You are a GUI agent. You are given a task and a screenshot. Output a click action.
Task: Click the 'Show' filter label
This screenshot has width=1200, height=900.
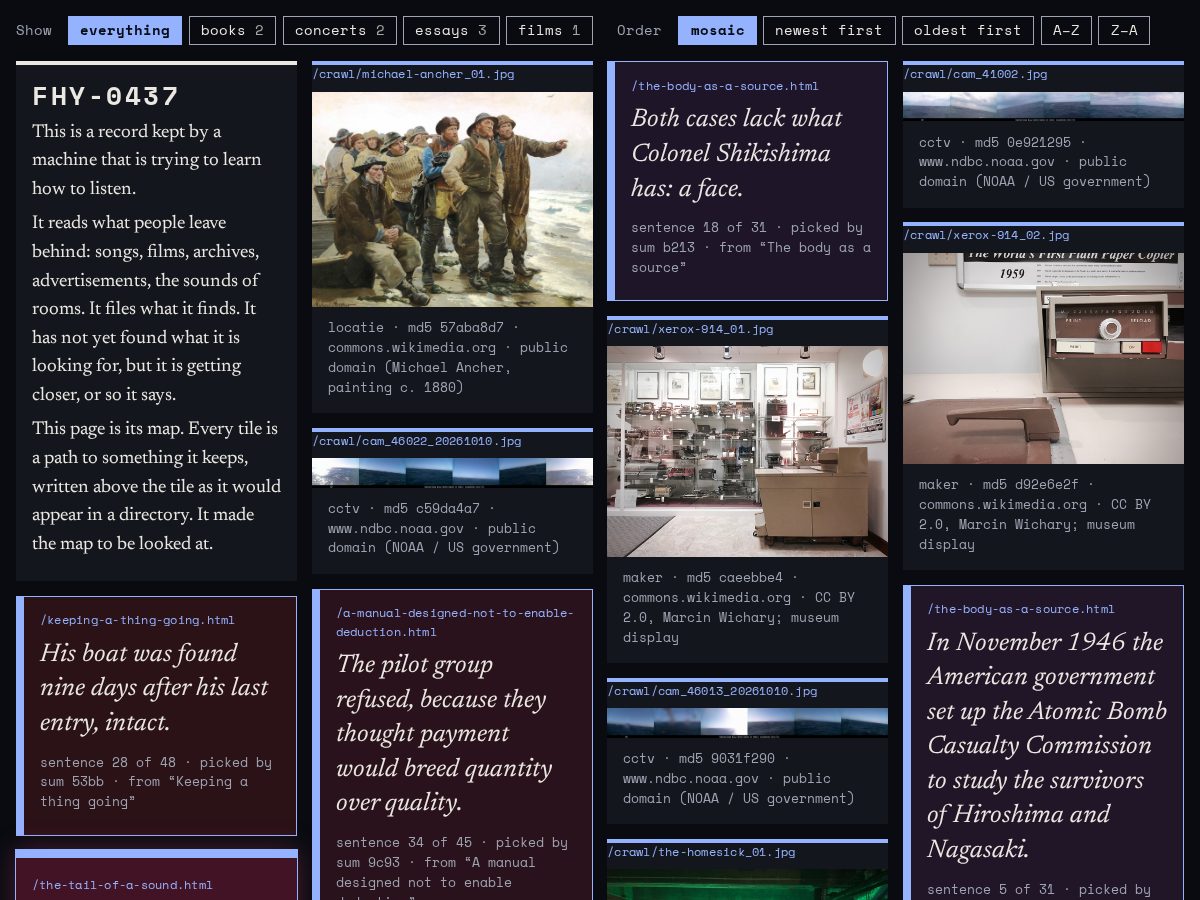[34, 30]
